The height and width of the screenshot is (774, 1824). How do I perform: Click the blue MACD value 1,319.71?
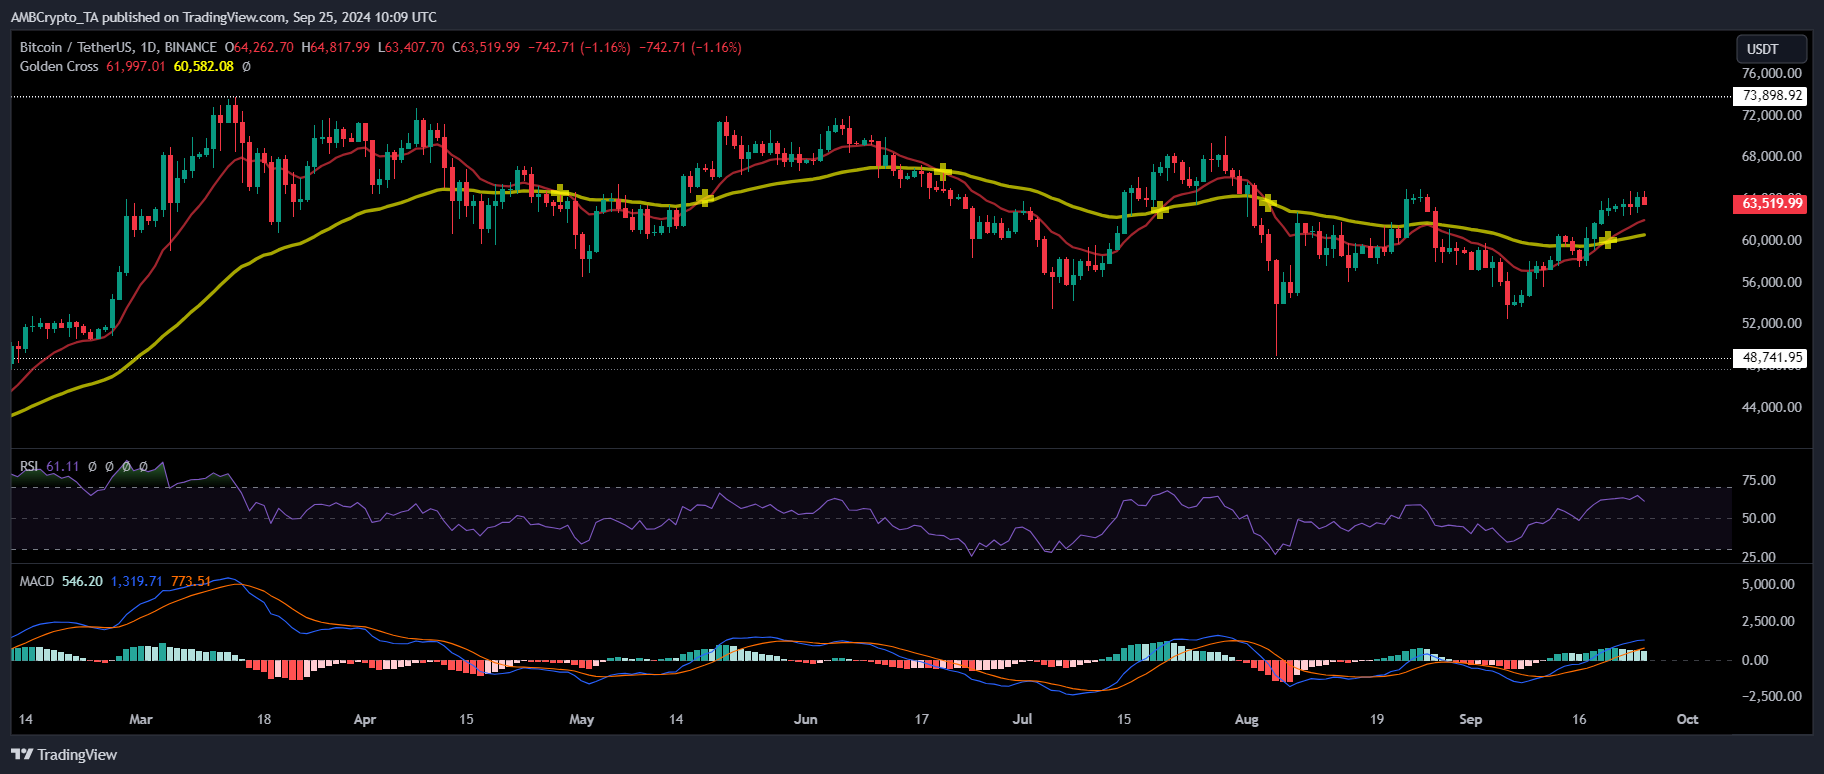tap(137, 581)
